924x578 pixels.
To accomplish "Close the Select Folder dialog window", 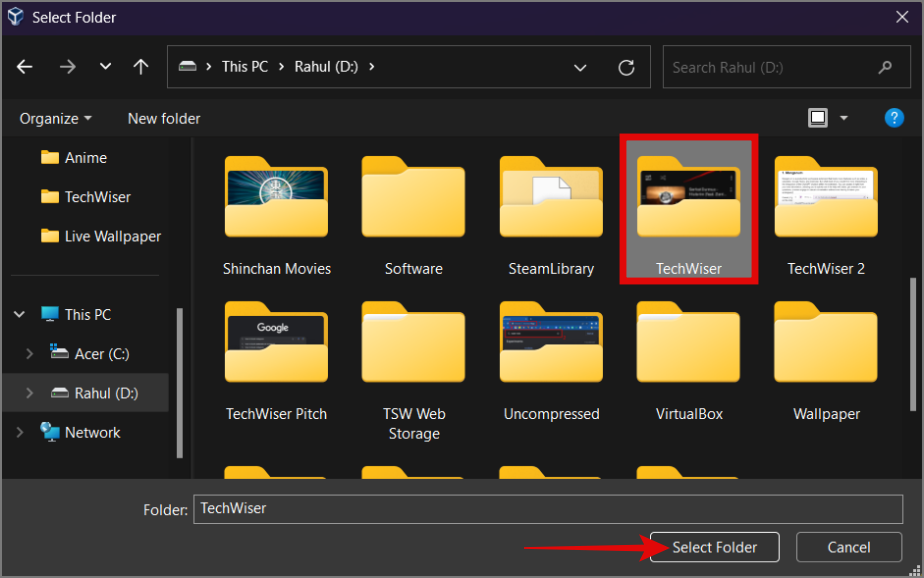I will [902, 17].
